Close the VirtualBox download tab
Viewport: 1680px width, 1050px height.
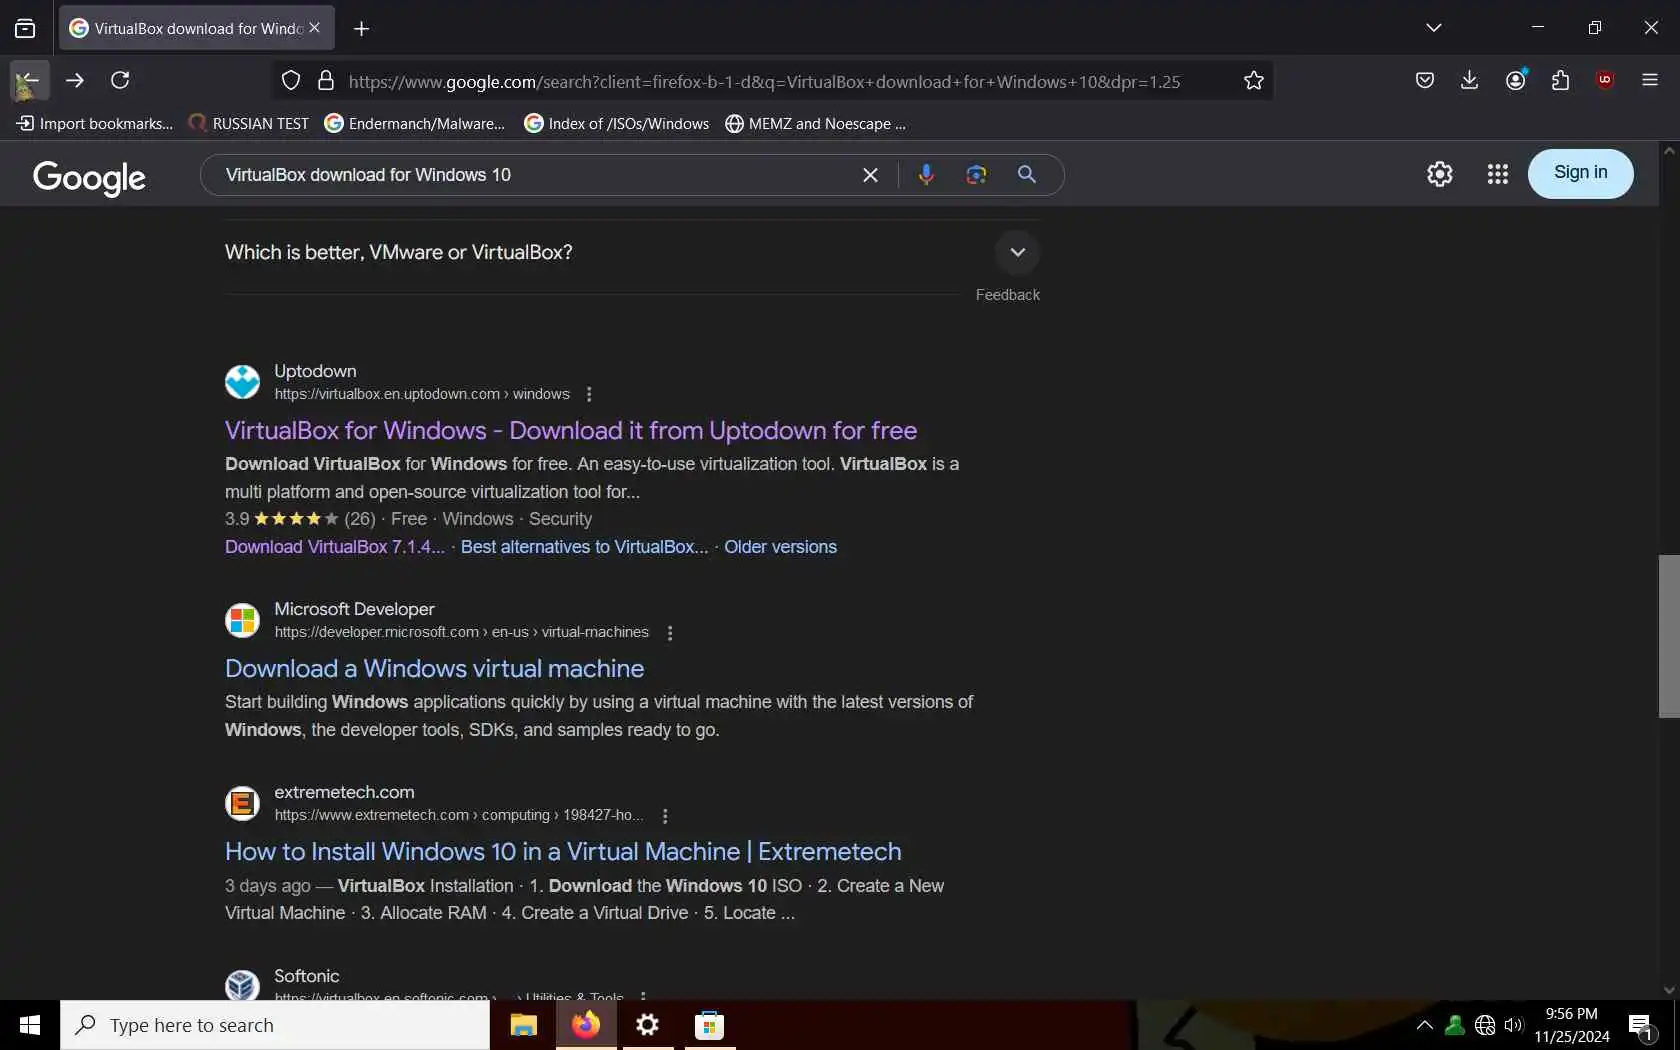[x=315, y=28]
